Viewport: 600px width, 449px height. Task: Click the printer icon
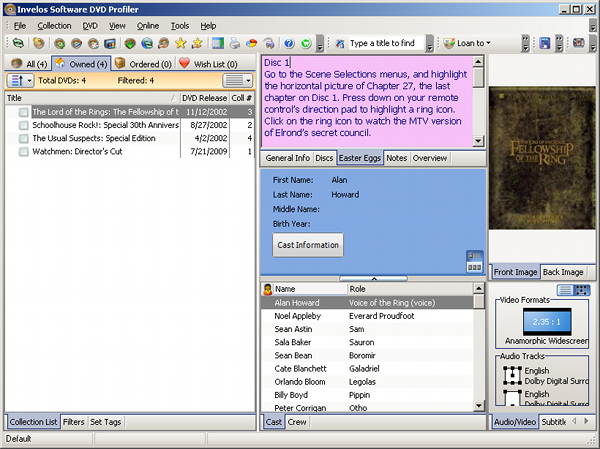coord(235,43)
